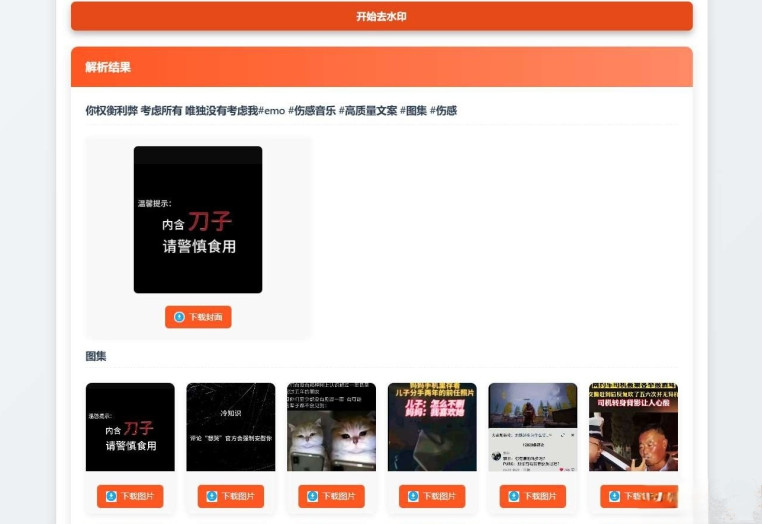This screenshot has width=762, height=524.
Task: Select the first gallery thumbnail with 刀子 text
Action: (130, 427)
